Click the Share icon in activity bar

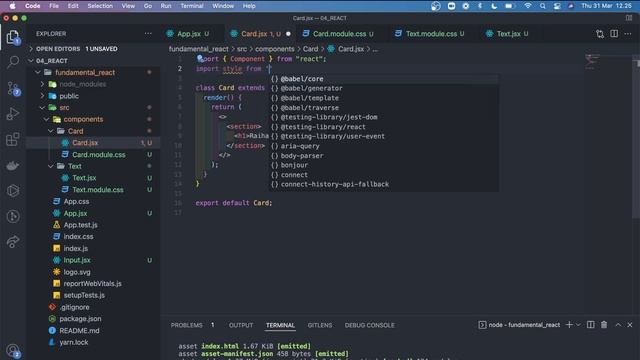(x=13, y=242)
